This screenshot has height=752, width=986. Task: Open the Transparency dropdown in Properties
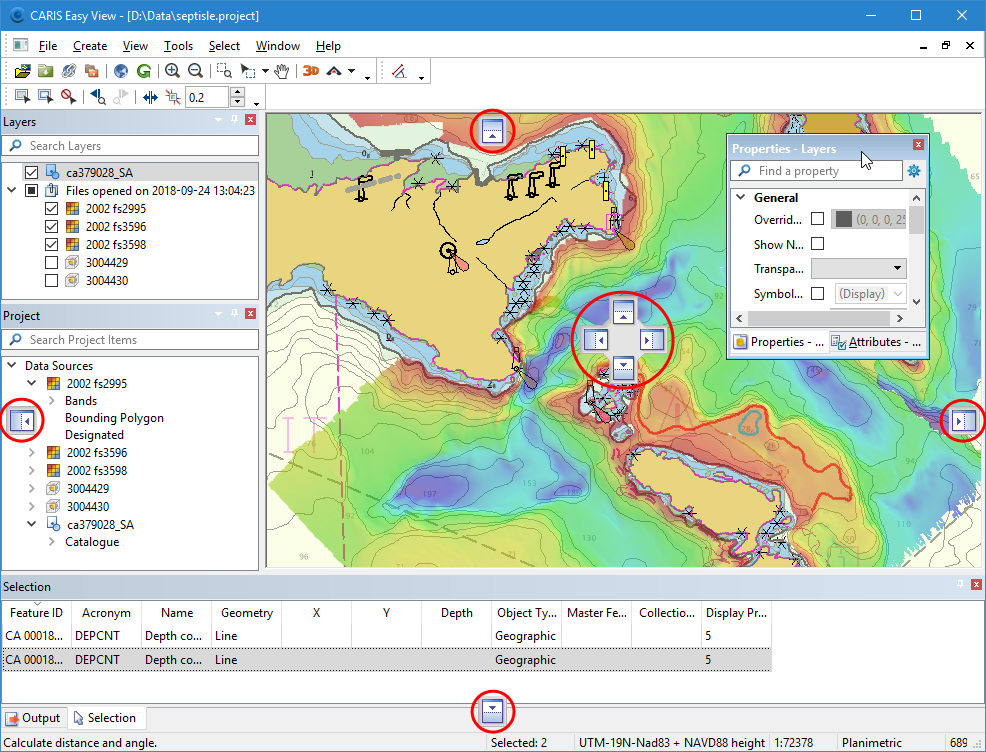858,268
